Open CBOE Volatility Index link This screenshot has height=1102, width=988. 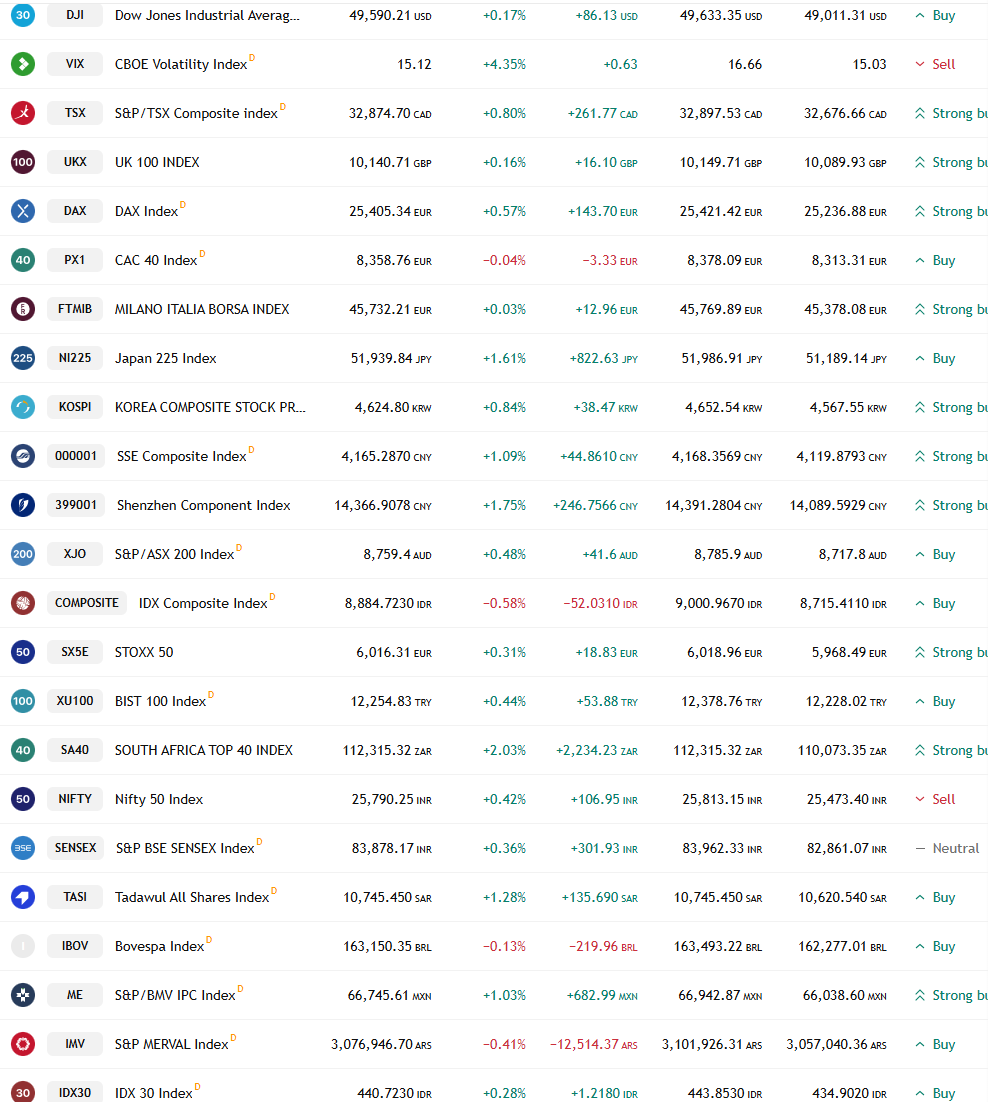[181, 64]
